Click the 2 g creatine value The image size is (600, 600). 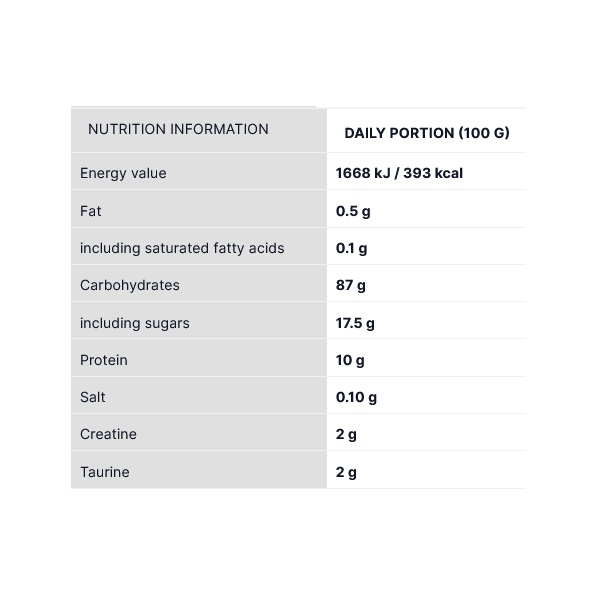346,434
